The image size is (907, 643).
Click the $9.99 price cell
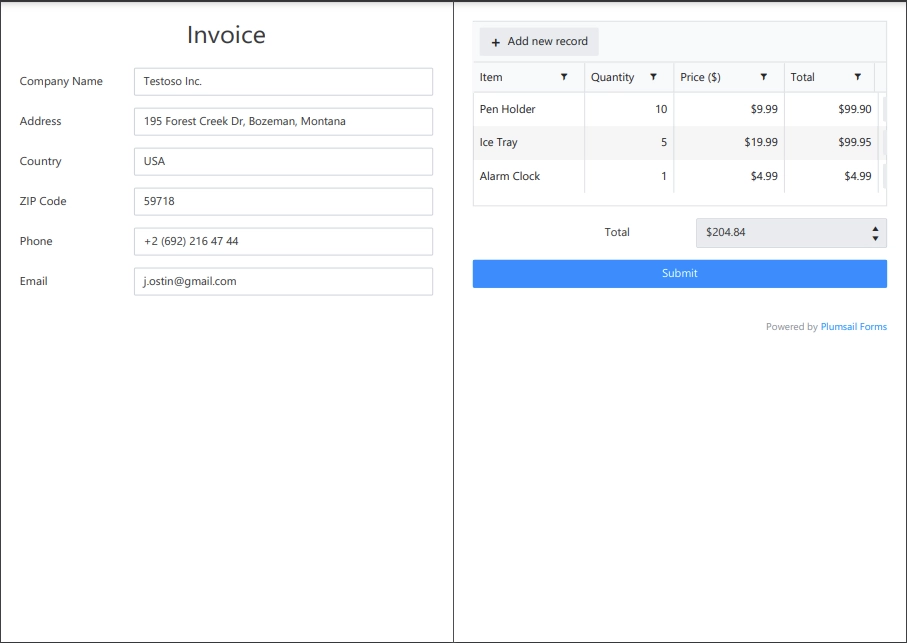click(x=729, y=109)
